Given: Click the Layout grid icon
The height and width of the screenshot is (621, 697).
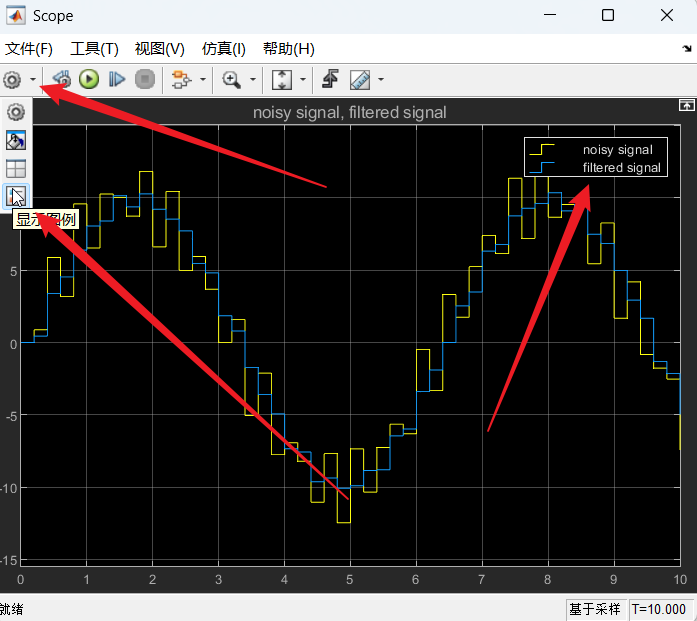Looking at the screenshot, I should click(x=16, y=169).
